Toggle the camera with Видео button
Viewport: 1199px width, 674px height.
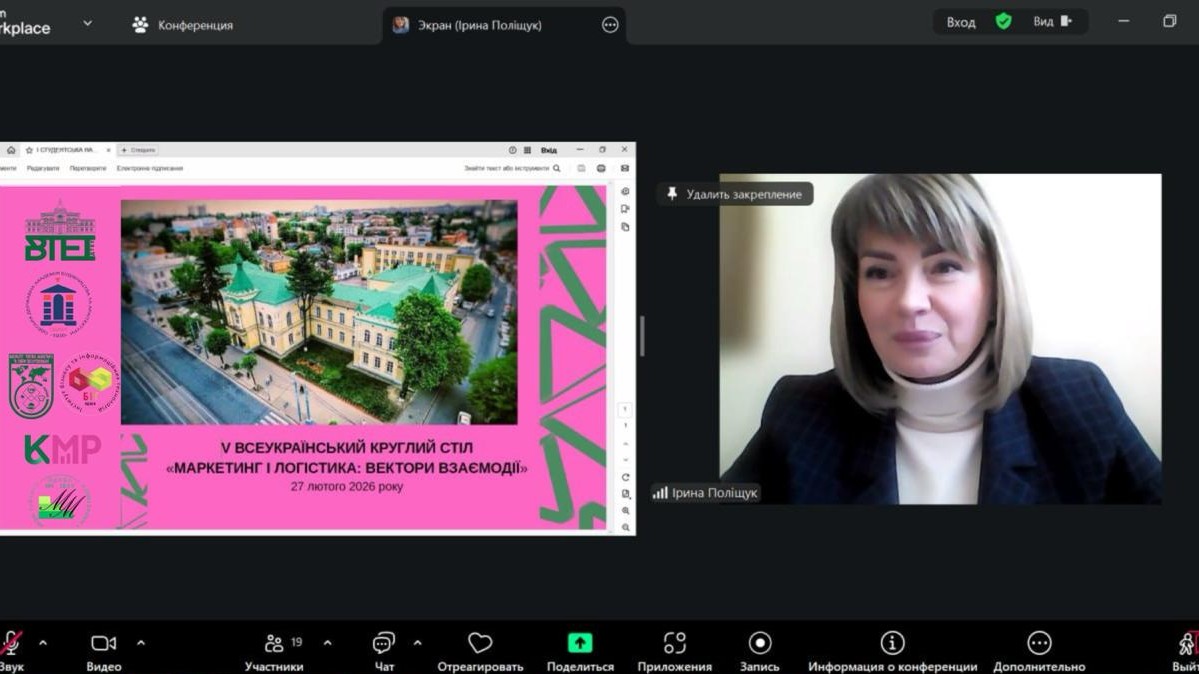(x=103, y=644)
